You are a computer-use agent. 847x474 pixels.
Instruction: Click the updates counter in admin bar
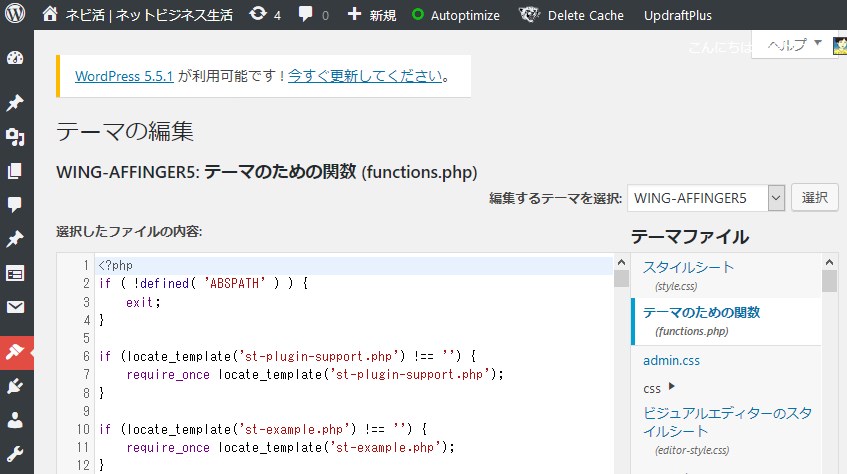tap(265, 15)
